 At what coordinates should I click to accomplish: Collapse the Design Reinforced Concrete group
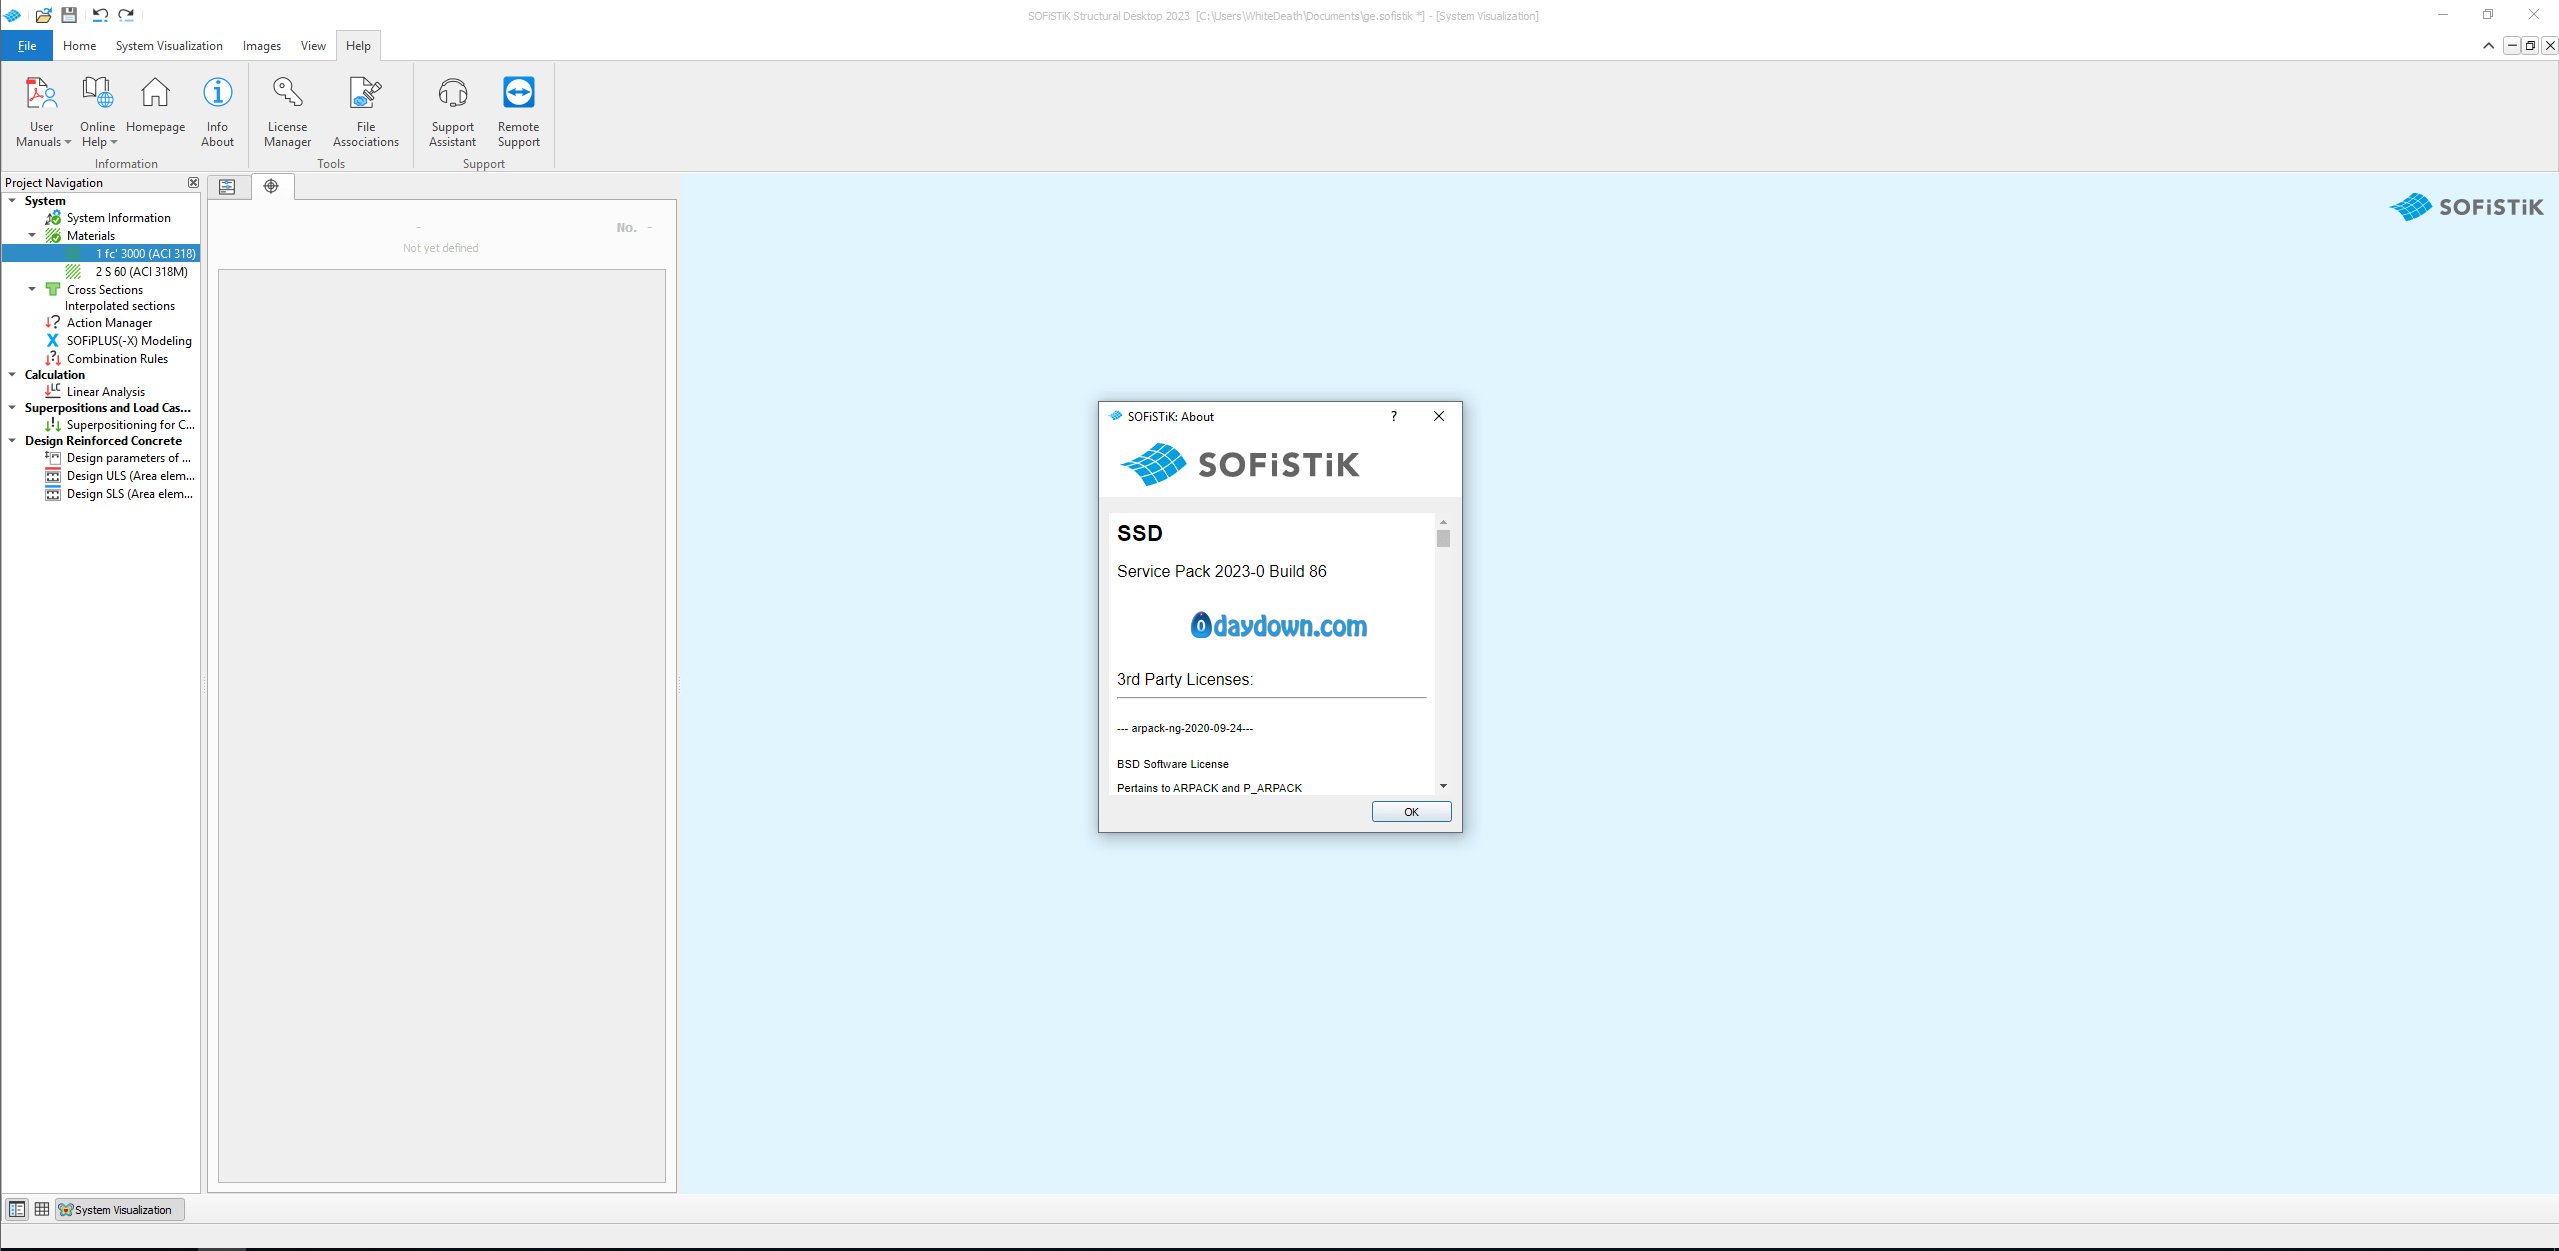tap(12, 441)
